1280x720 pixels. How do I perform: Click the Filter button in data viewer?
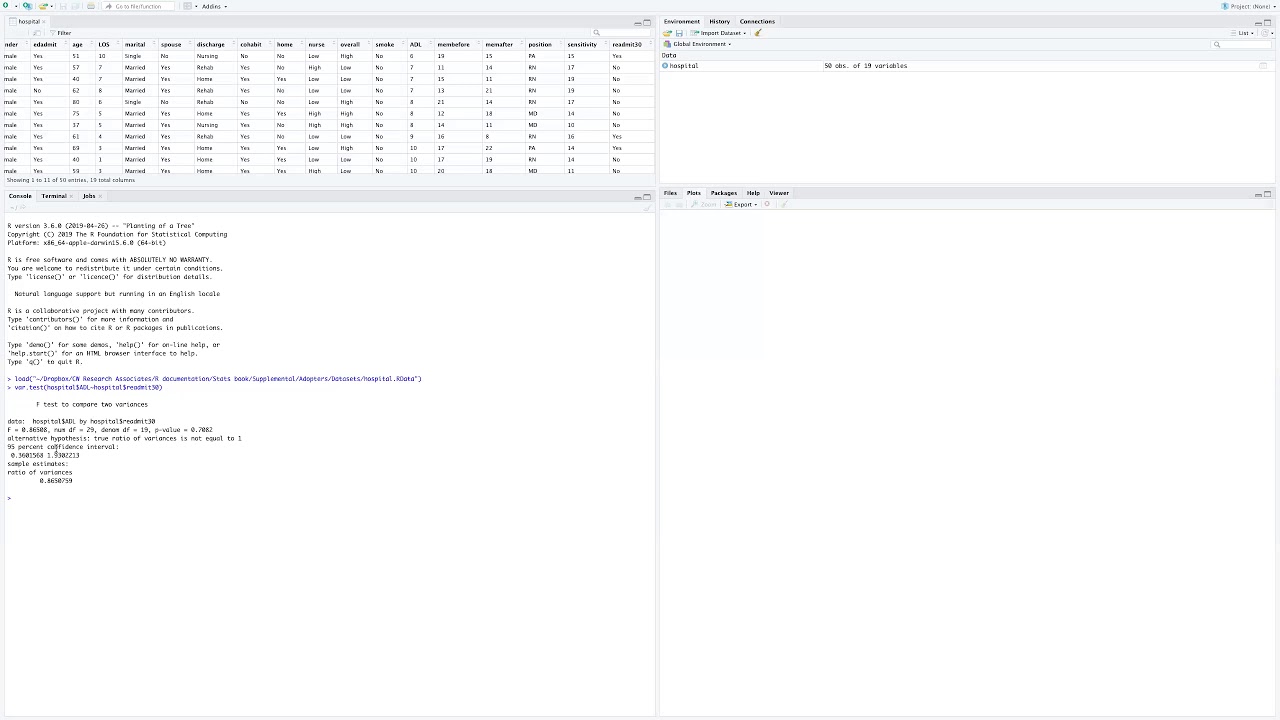60,33
